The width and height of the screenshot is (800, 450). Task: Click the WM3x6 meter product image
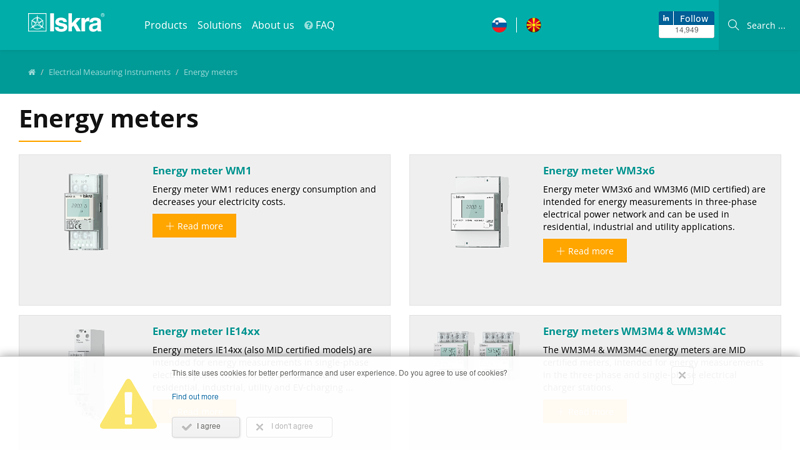coord(480,211)
